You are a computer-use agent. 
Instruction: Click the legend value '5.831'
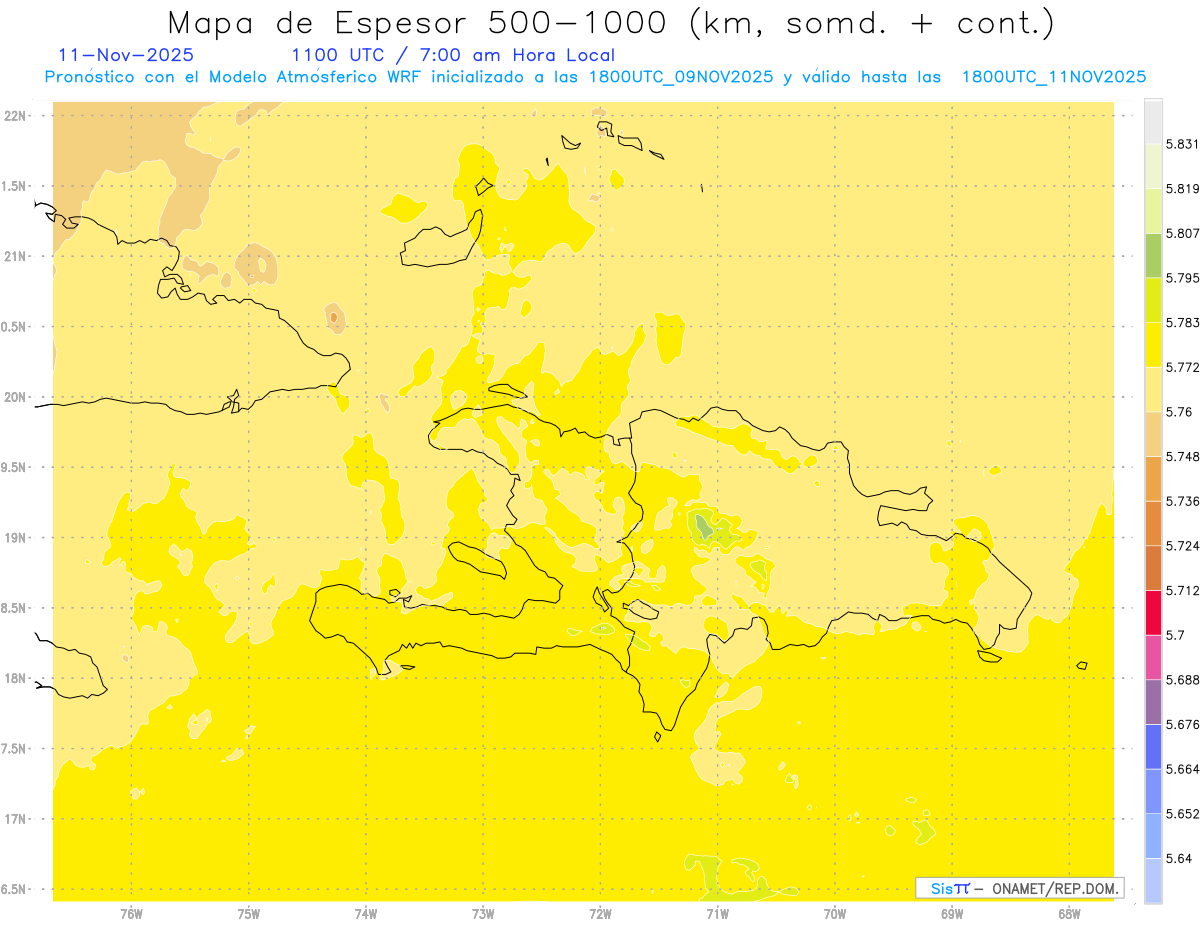[x=1182, y=144]
